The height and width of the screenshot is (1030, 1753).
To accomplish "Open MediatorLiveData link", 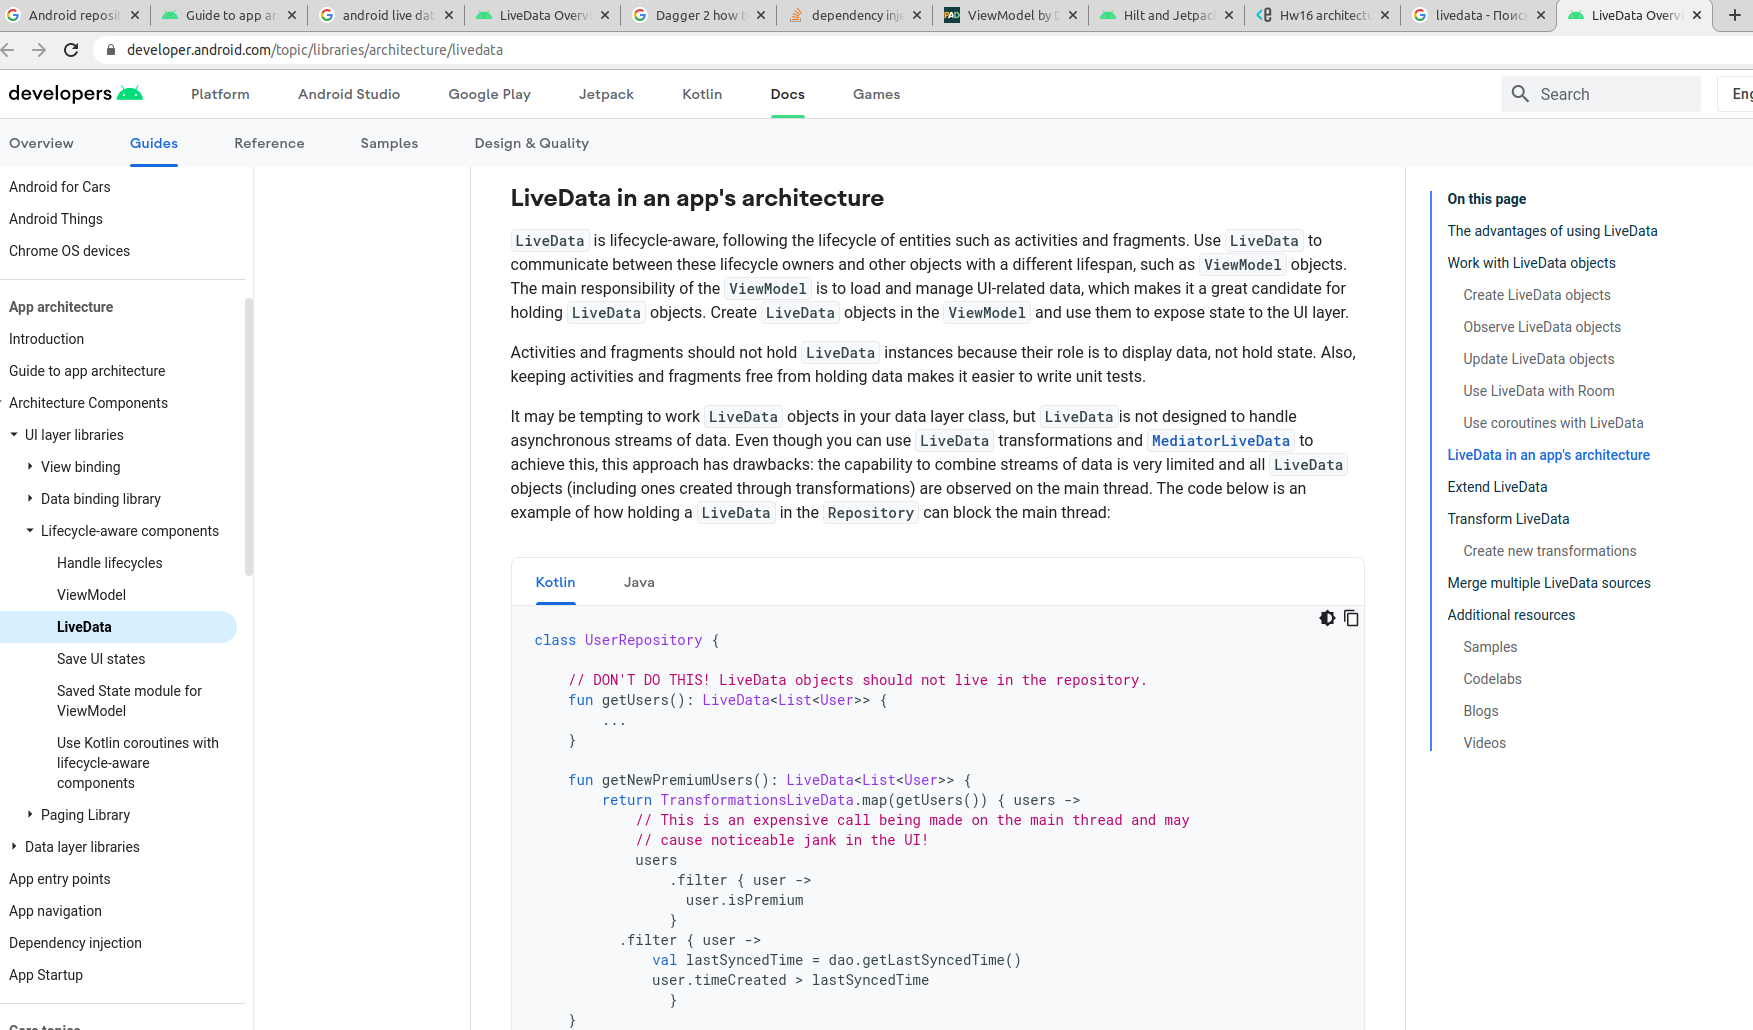I will [1220, 441].
